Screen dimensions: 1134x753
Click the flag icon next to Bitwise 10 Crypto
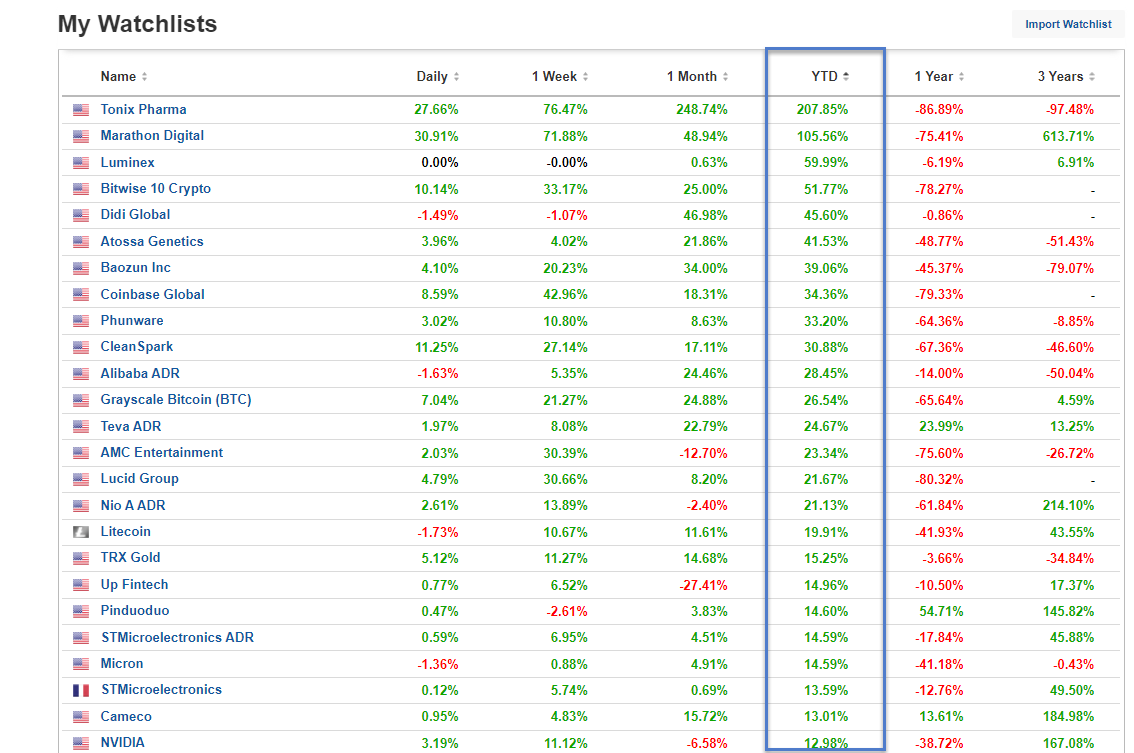point(81,189)
